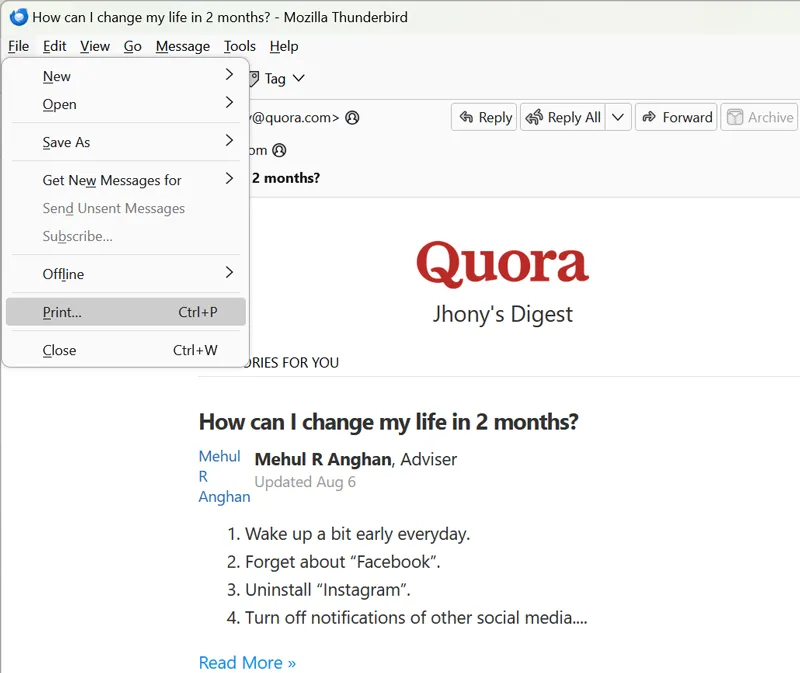Open the Tag dropdown arrow

coord(299,78)
